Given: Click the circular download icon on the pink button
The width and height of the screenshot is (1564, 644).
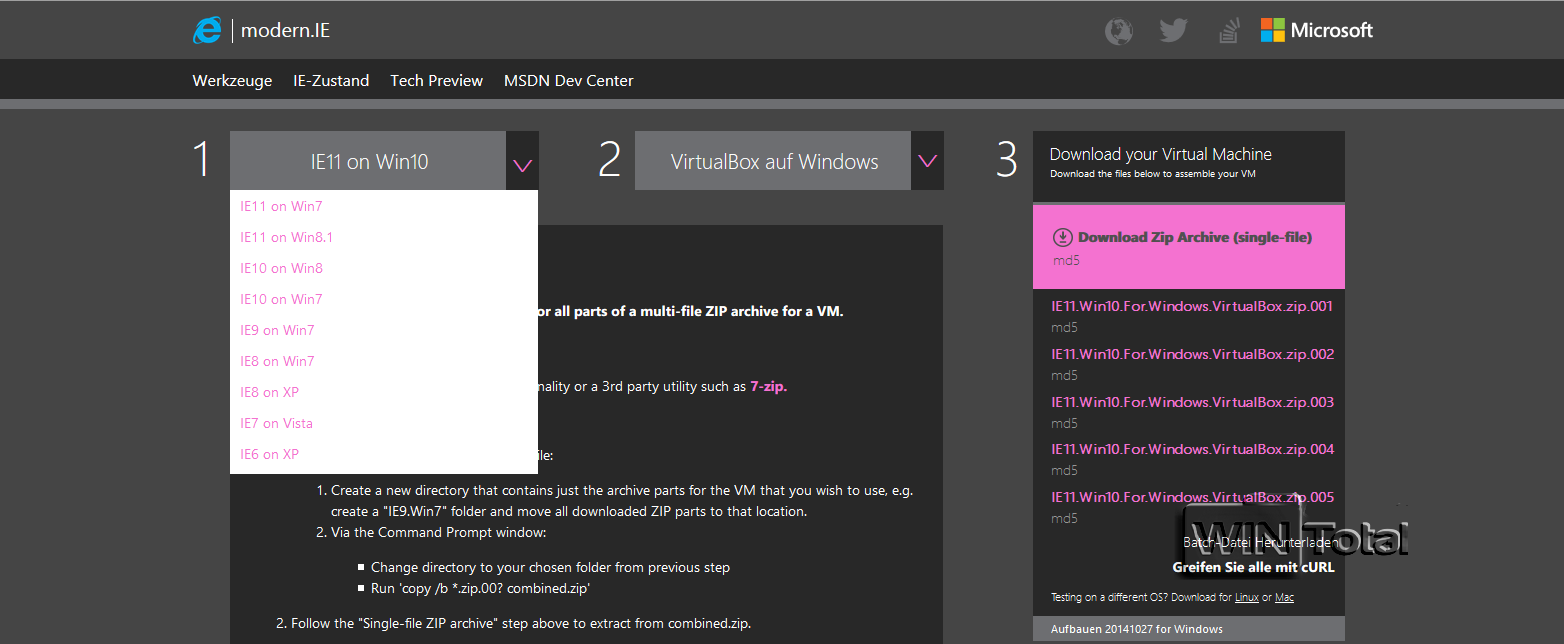Looking at the screenshot, I should click(x=1062, y=236).
